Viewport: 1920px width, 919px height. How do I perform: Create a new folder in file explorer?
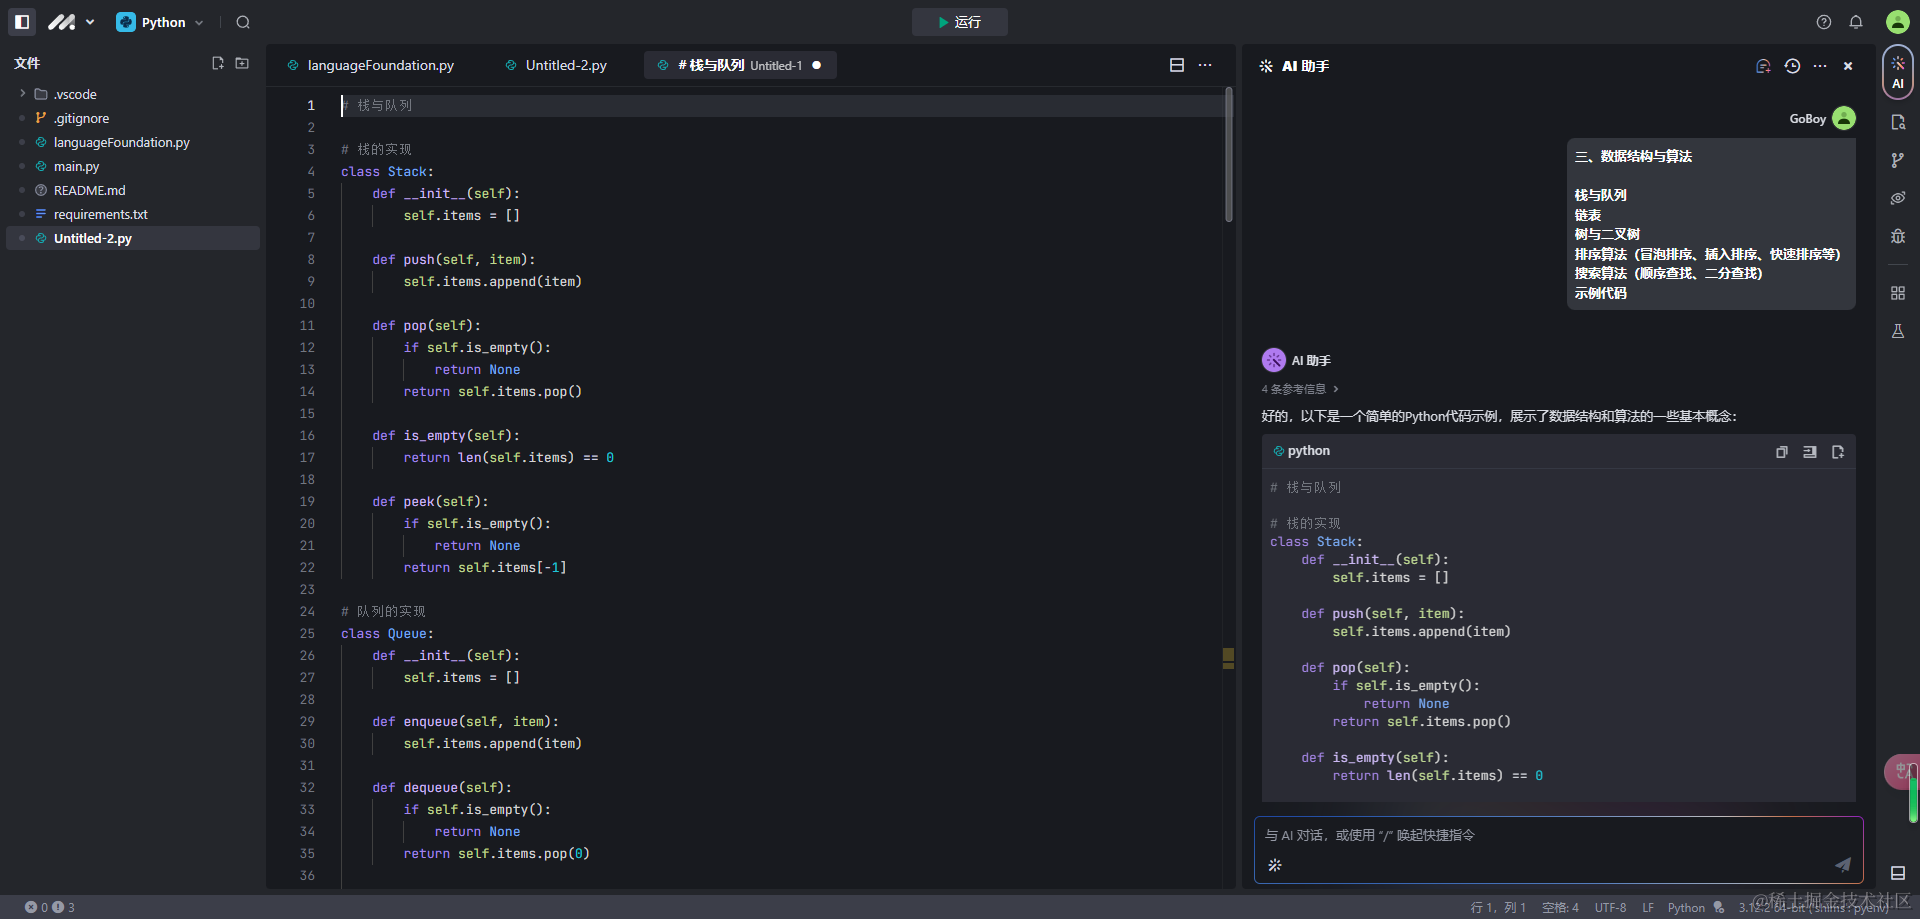[242, 63]
